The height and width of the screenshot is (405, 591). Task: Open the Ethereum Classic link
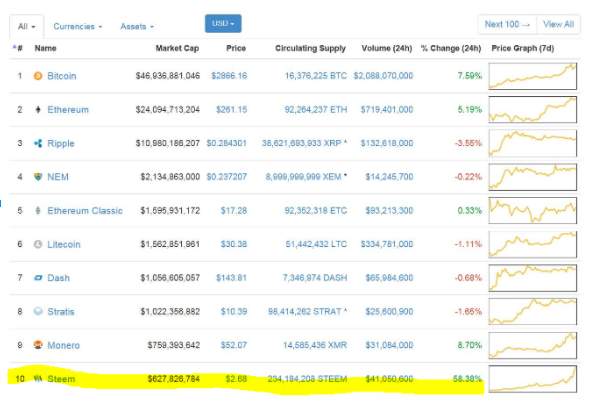[x=85, y=211]
